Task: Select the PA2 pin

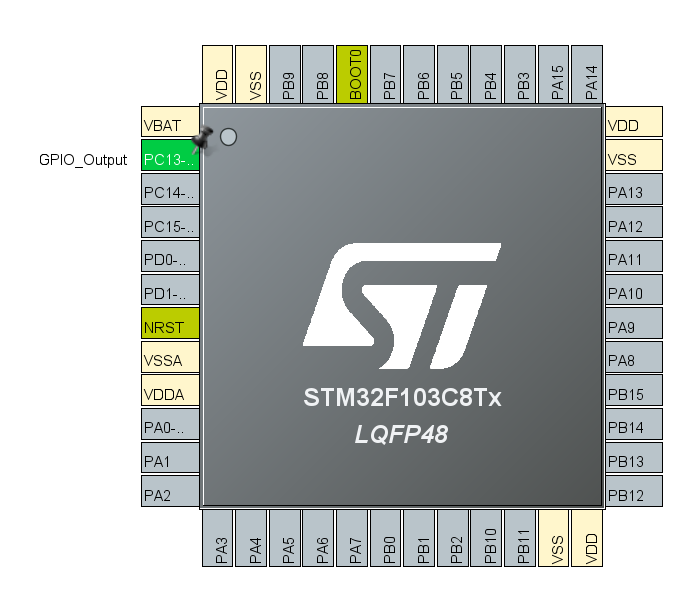Action: click(x=170, y=491)
